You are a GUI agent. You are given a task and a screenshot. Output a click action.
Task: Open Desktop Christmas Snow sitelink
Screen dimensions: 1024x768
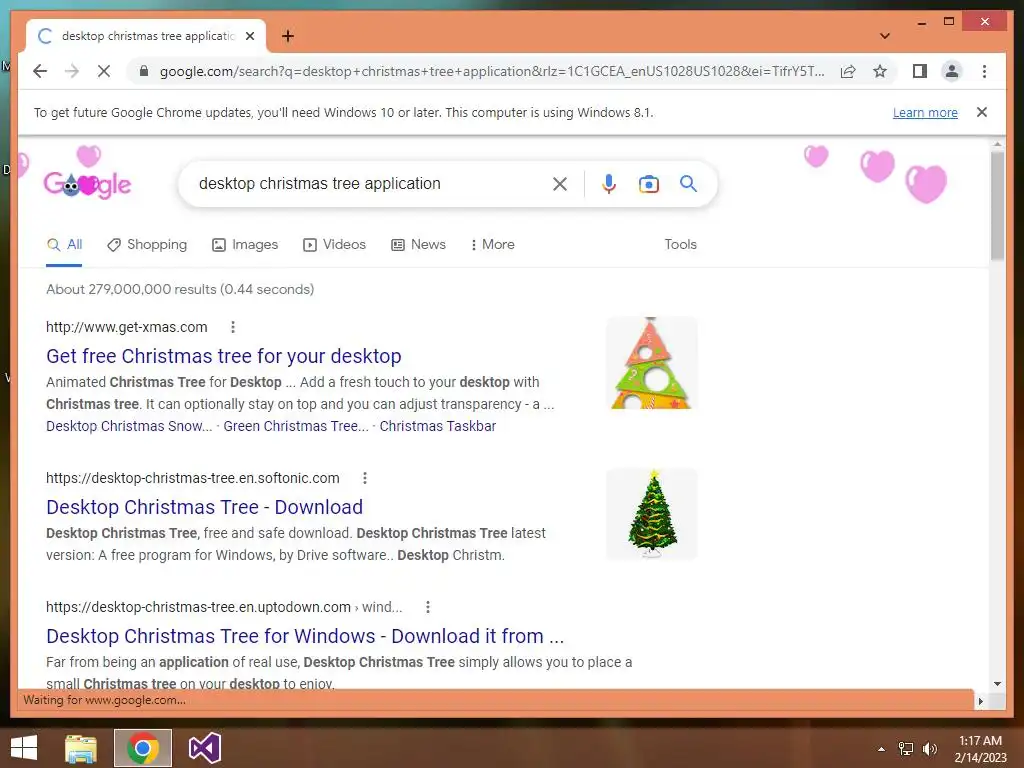click(x=129, y=426)
